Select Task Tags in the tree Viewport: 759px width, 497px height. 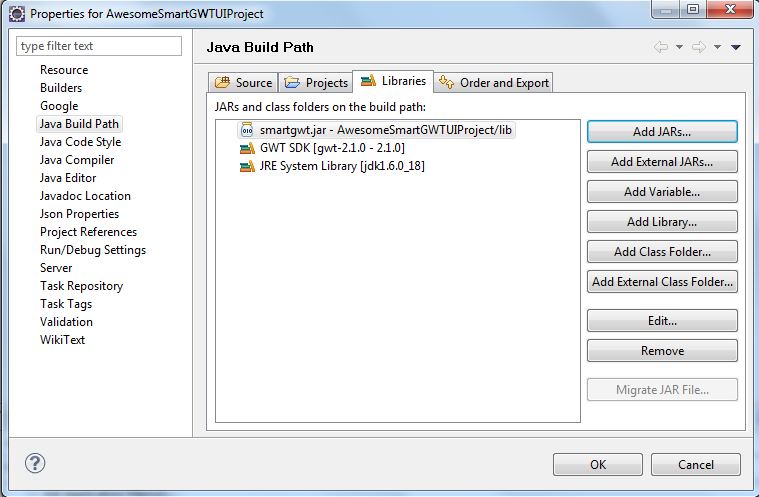pyautogui.click(x=66, y=303)
